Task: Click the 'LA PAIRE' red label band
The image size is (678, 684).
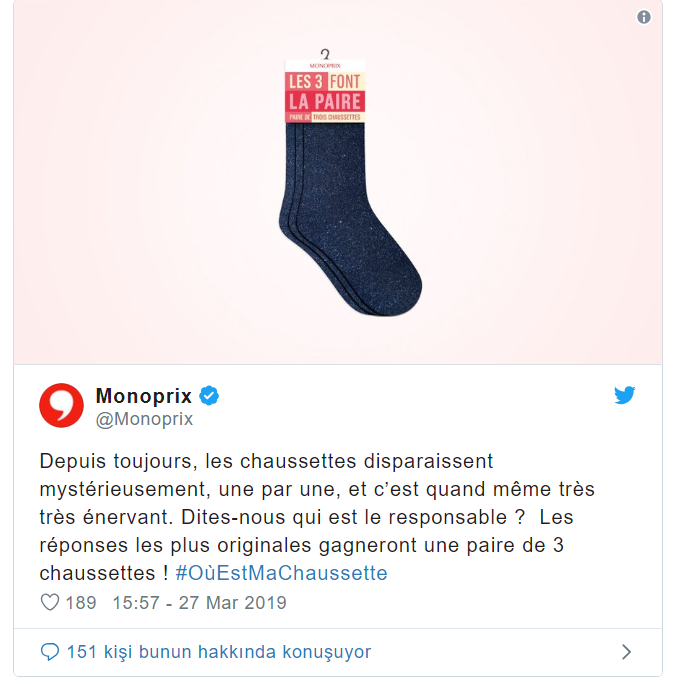Action: point(325,102)
